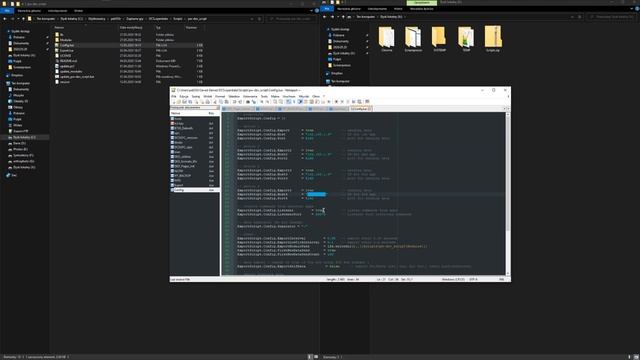640x360 pixels.
Task: Close the document switcher panel in Notepad++
Action: (217, 107)
